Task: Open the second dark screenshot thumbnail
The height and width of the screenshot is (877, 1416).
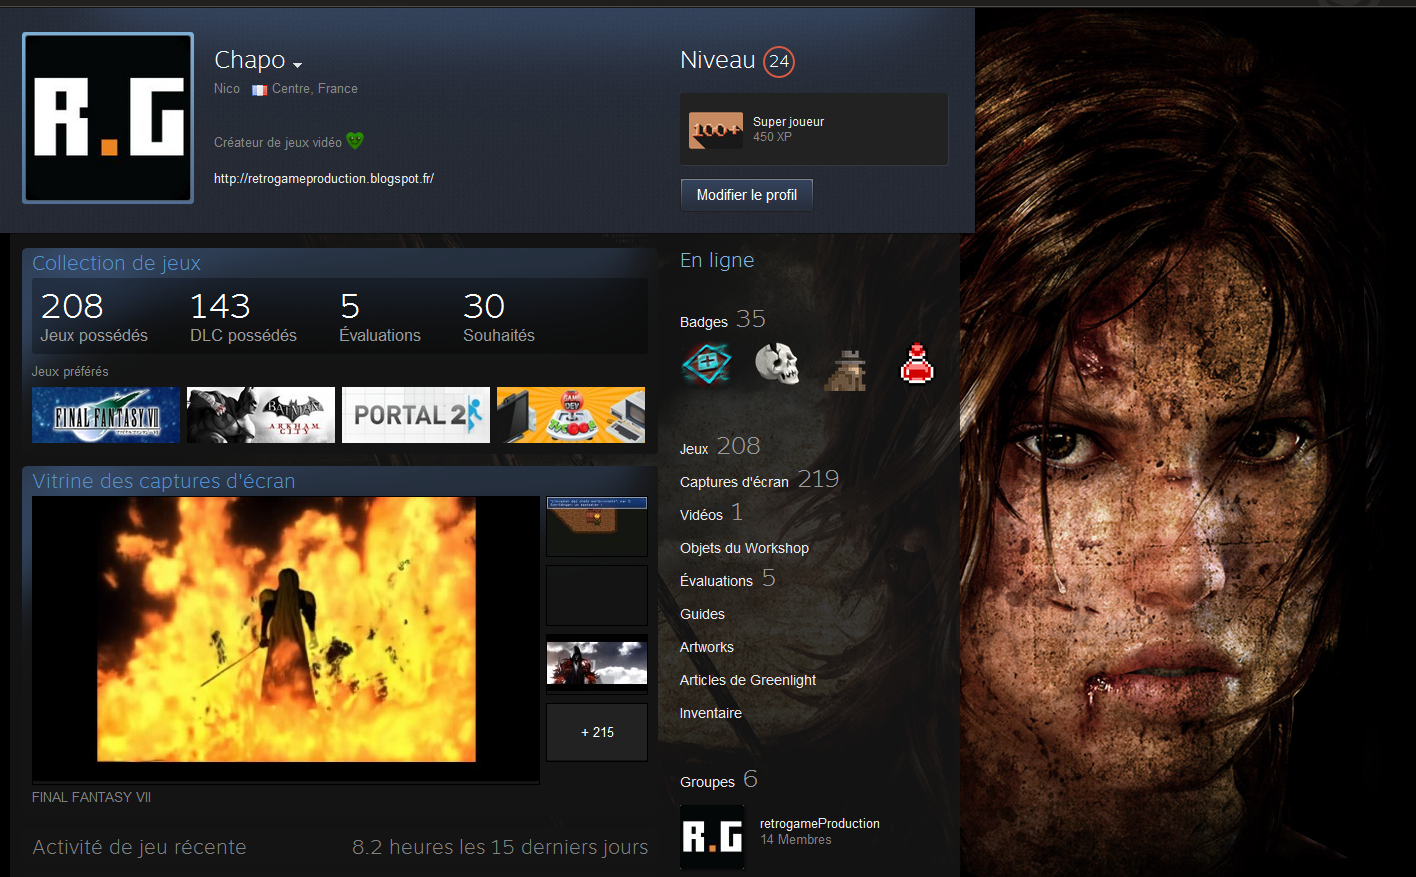Action: [597, 595]
